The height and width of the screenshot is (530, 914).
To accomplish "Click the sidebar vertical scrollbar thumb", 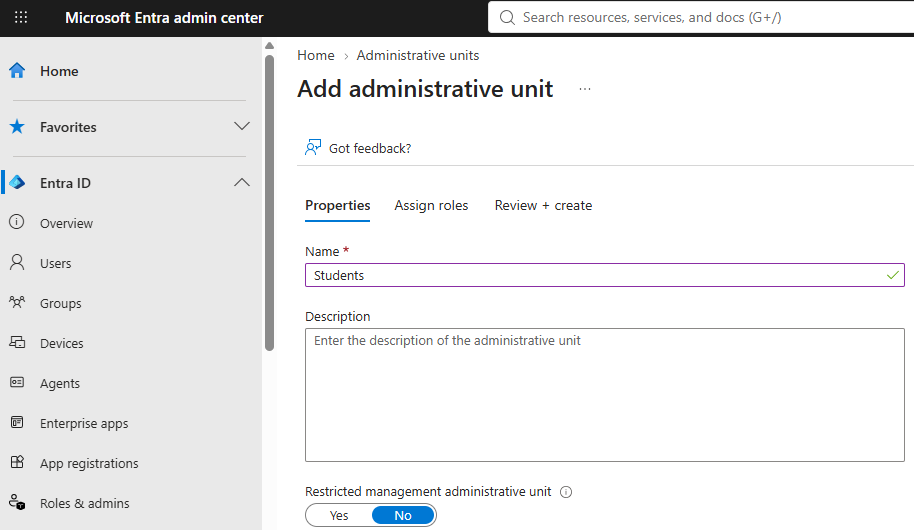I will coord(269,203).
